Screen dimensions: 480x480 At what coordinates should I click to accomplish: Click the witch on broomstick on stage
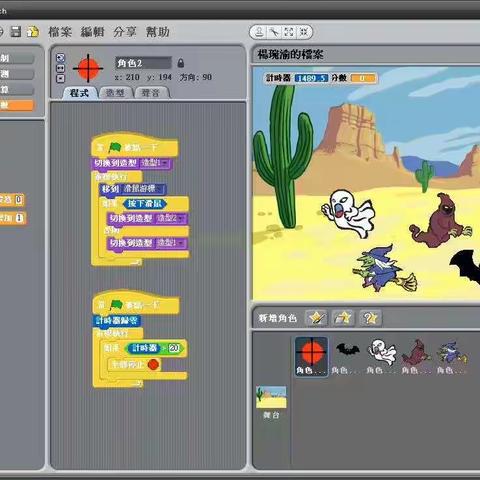tap(384, 268)
